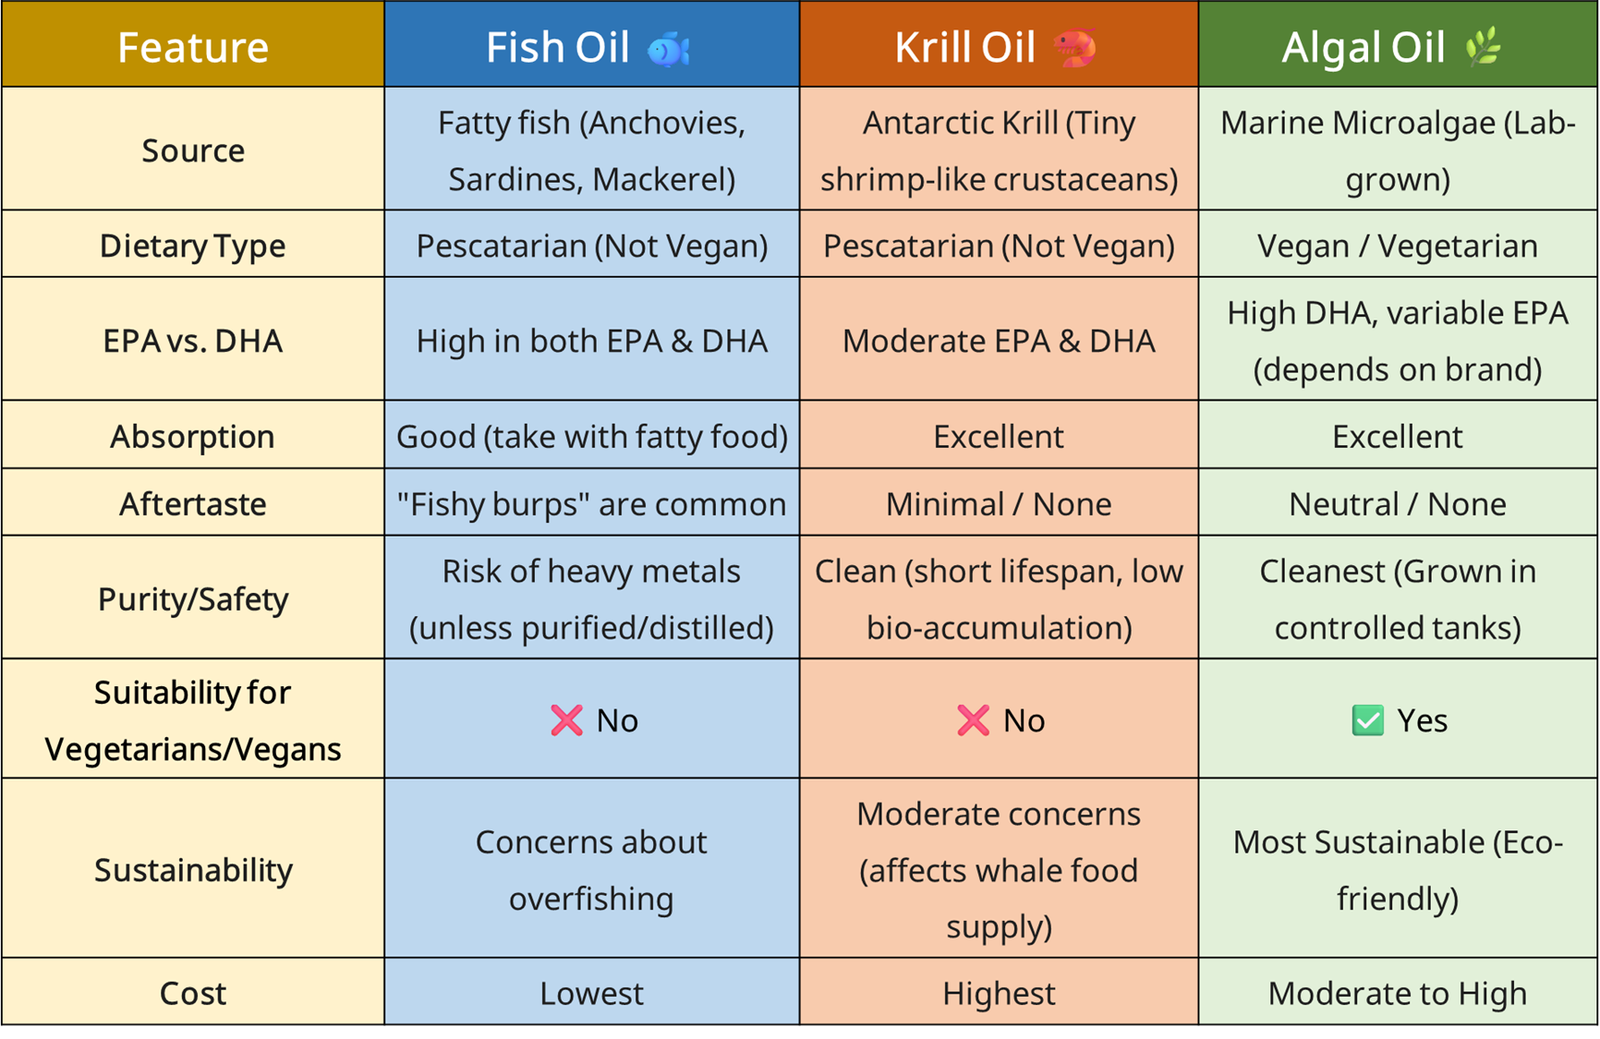1600x1039 pixels.
Task: Click the Purity/Safety row label
Action: click(x=193, y=599)
